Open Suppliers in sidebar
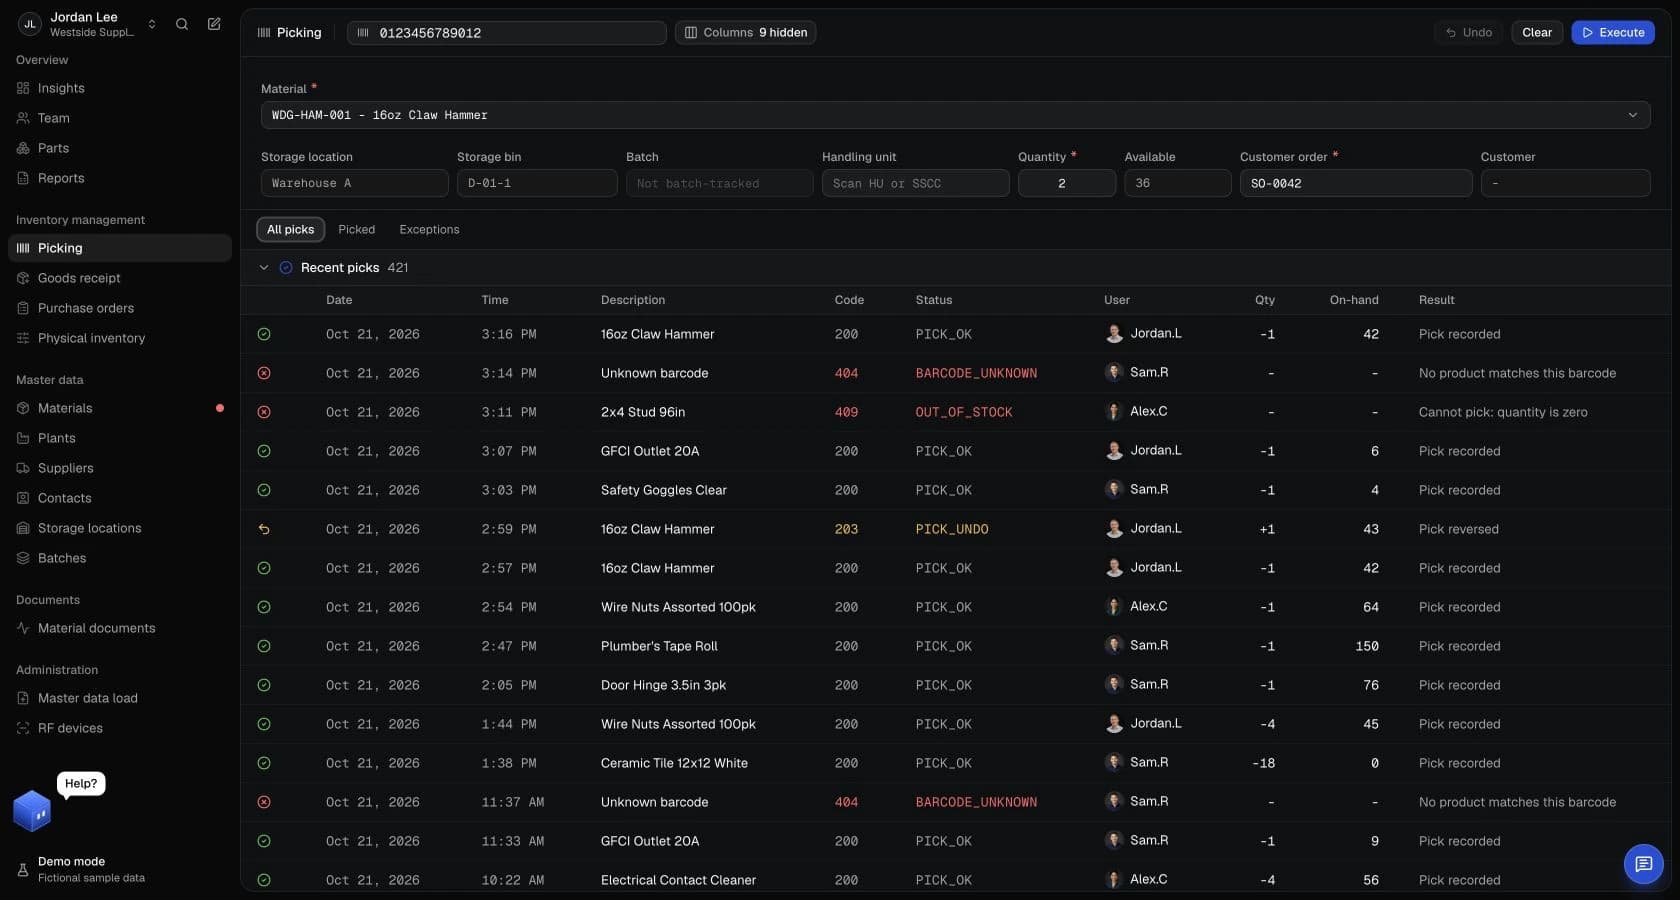 tap(120, 468)
